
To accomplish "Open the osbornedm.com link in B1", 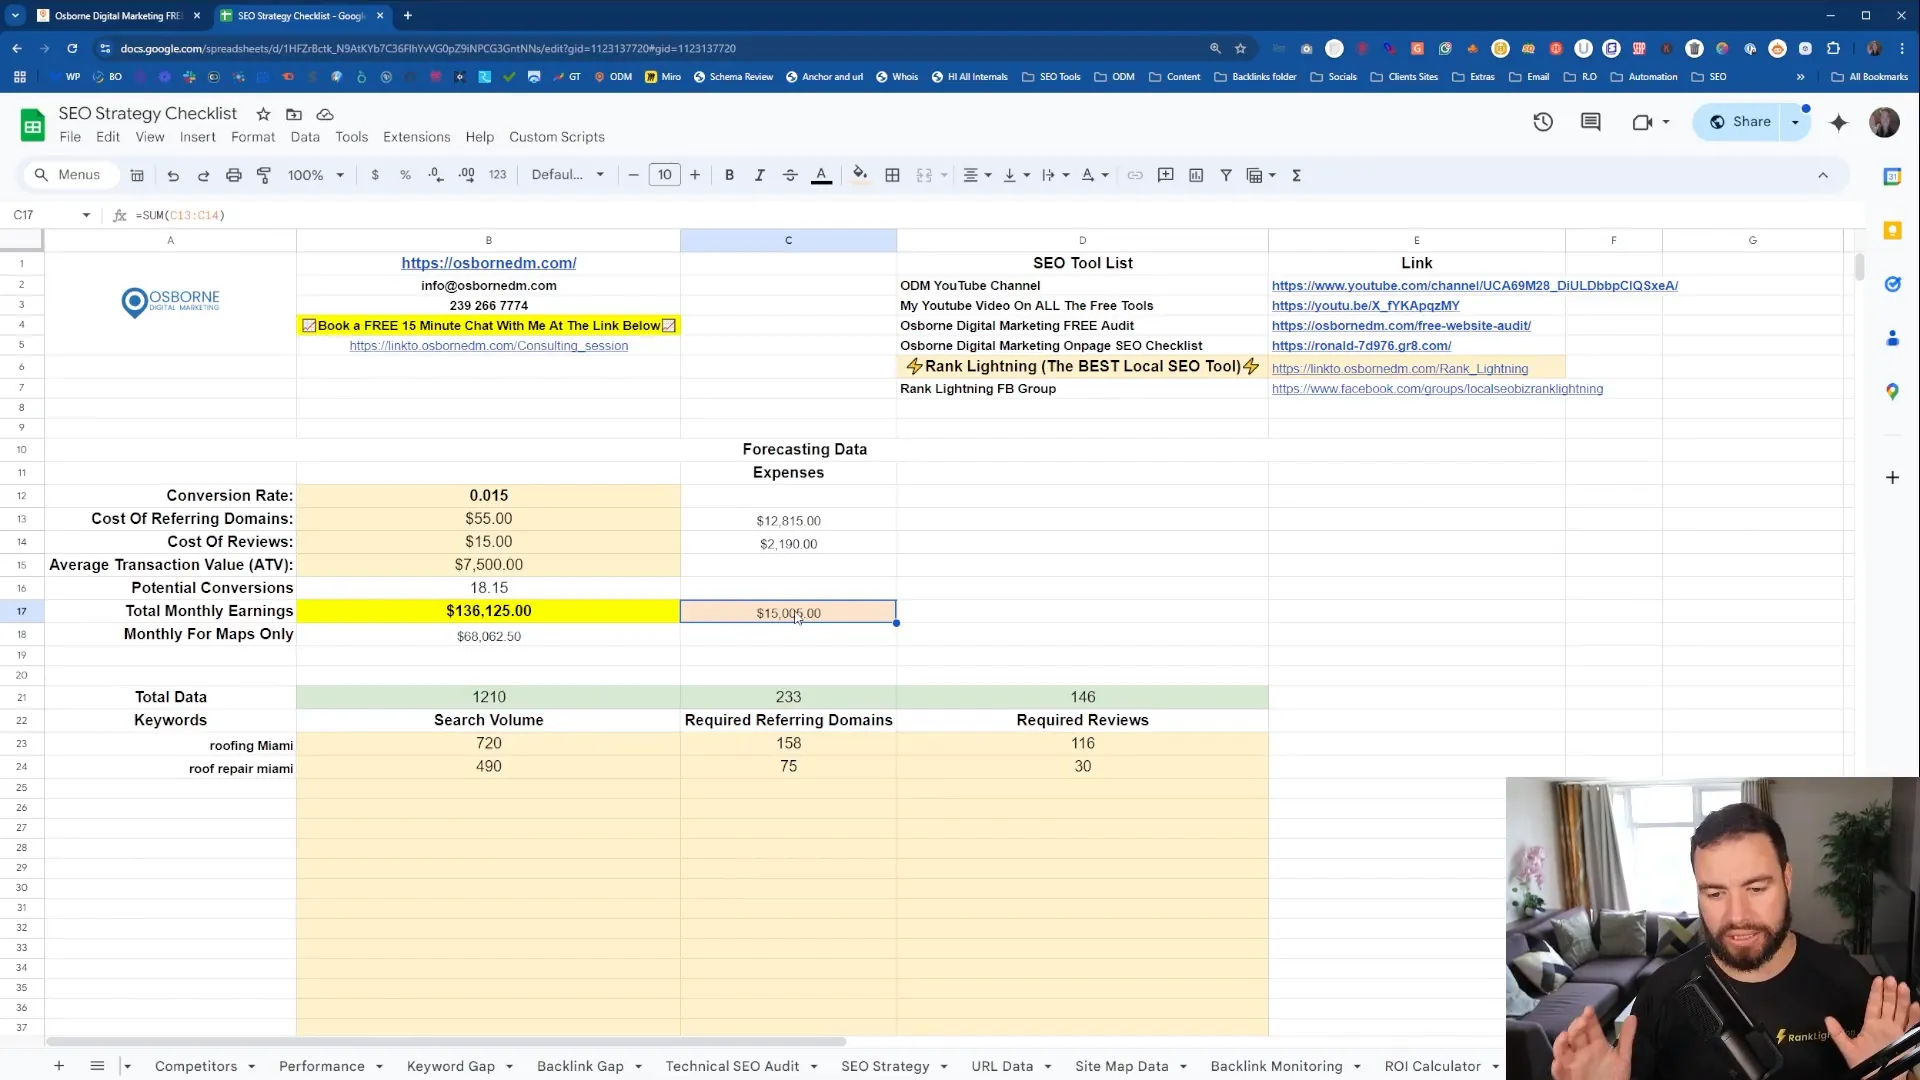I will click(489, 263).
